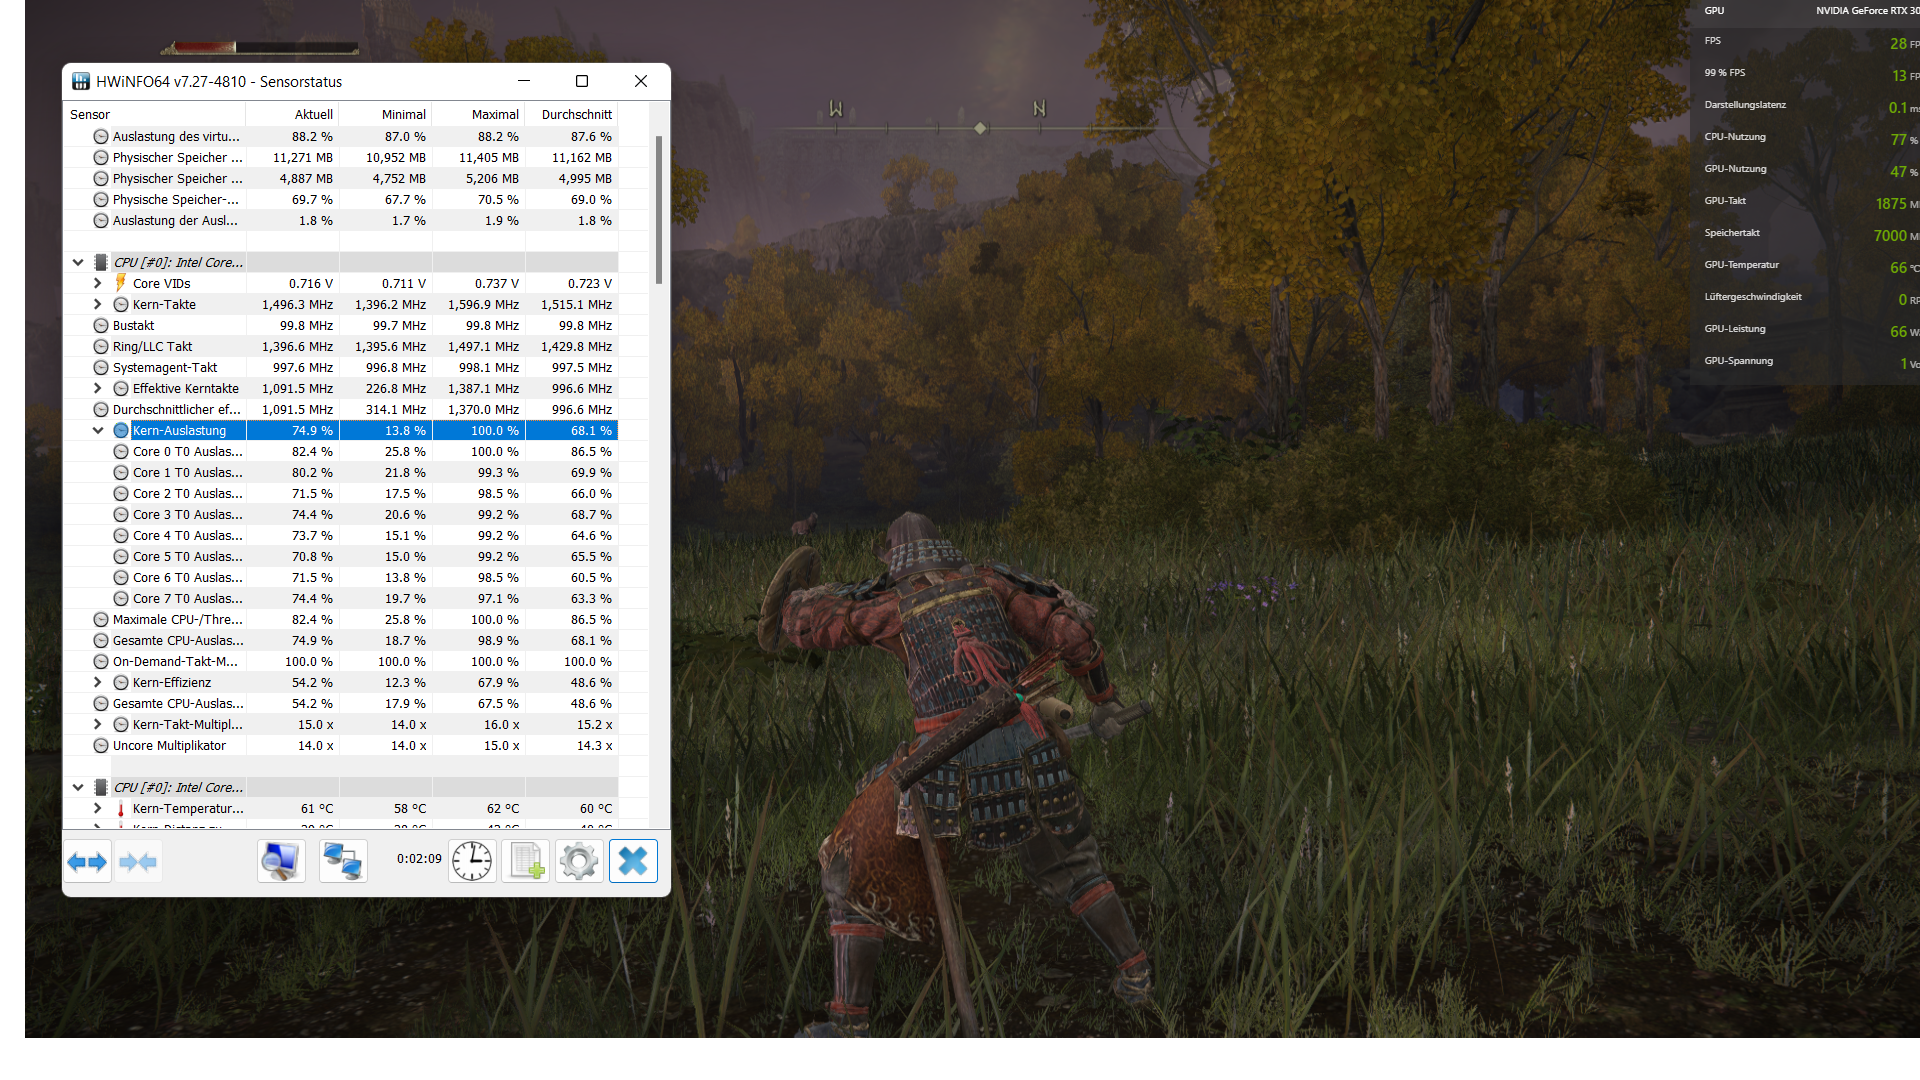Collapse the Kern-Auslastung tree node
The width and height of the screenshot is (1920, 1080).
point(98,431)
